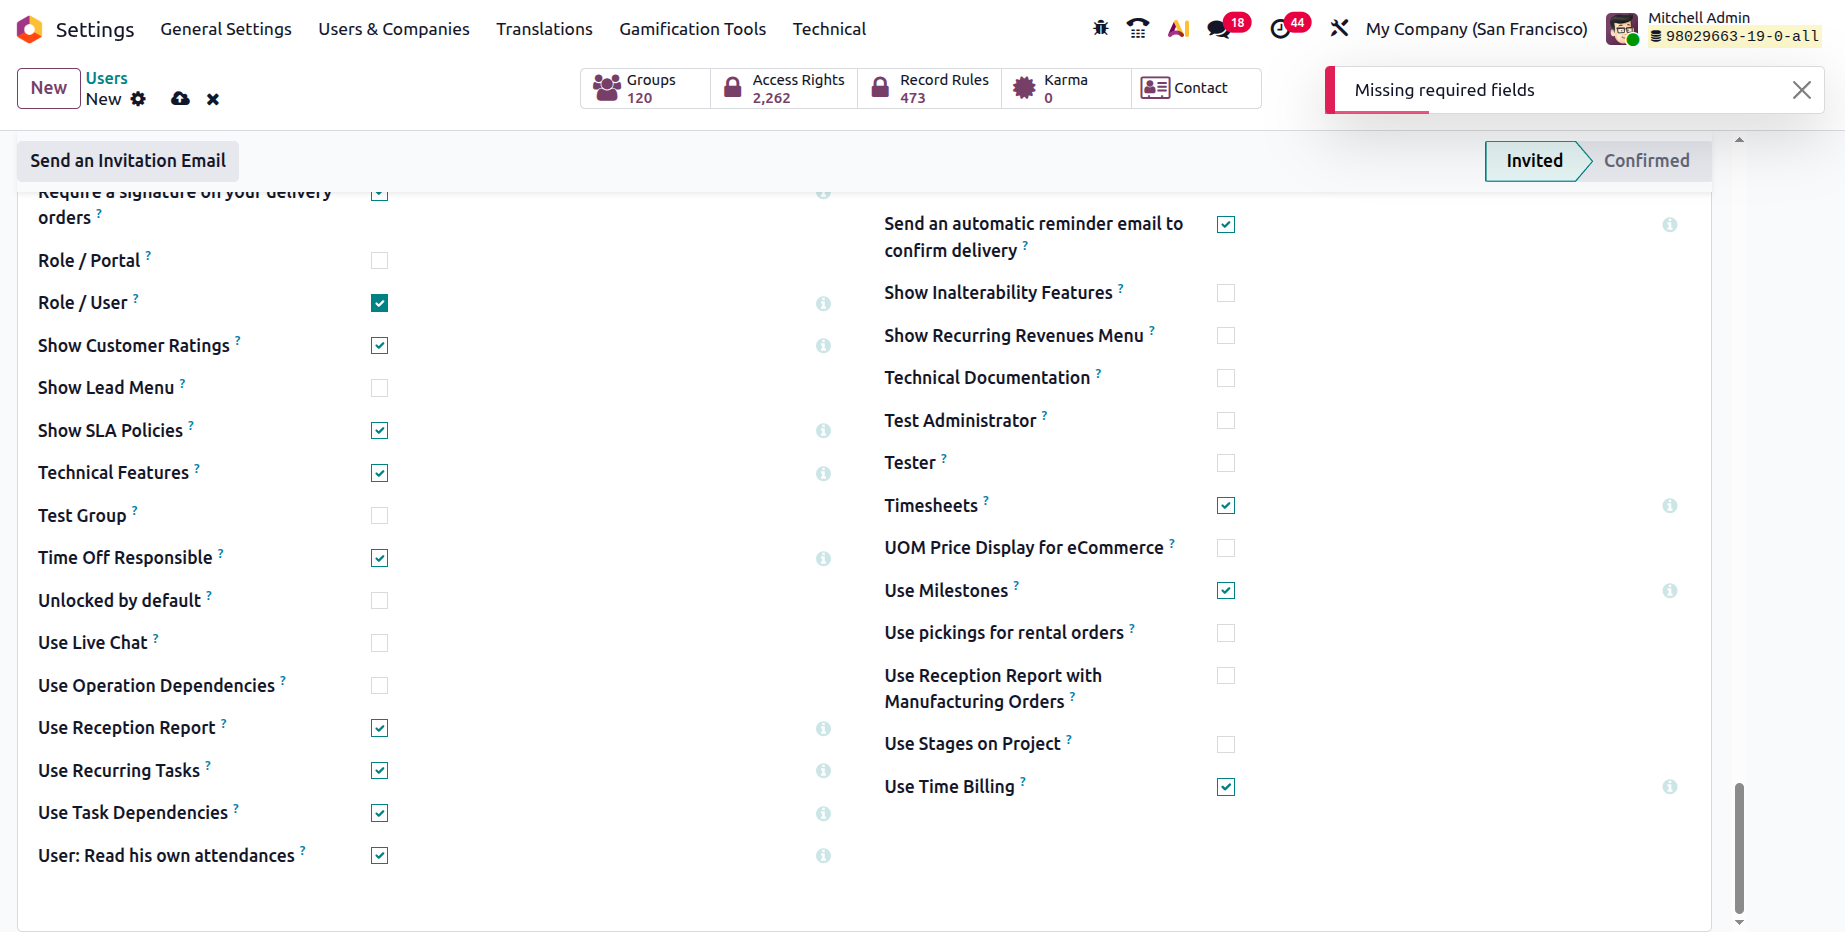
Task: Click the vertical form scrollbar thumb
Action: 1739,848
